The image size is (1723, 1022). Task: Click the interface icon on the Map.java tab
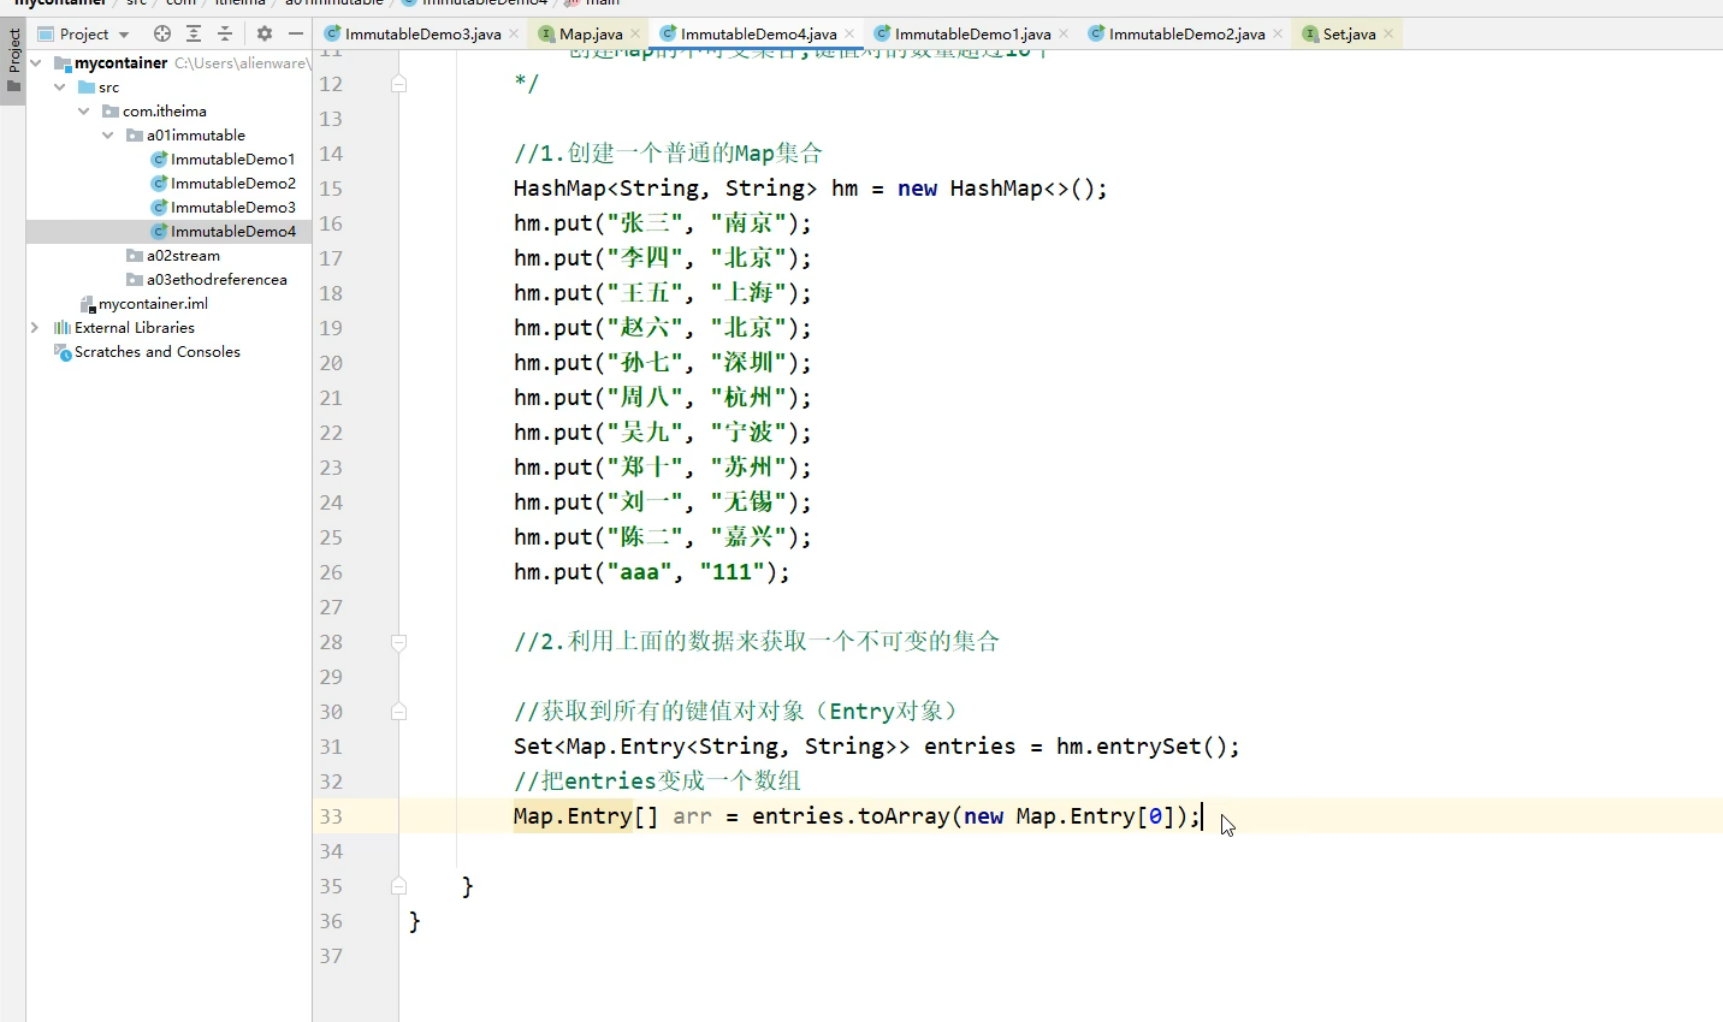coord(546,33)
